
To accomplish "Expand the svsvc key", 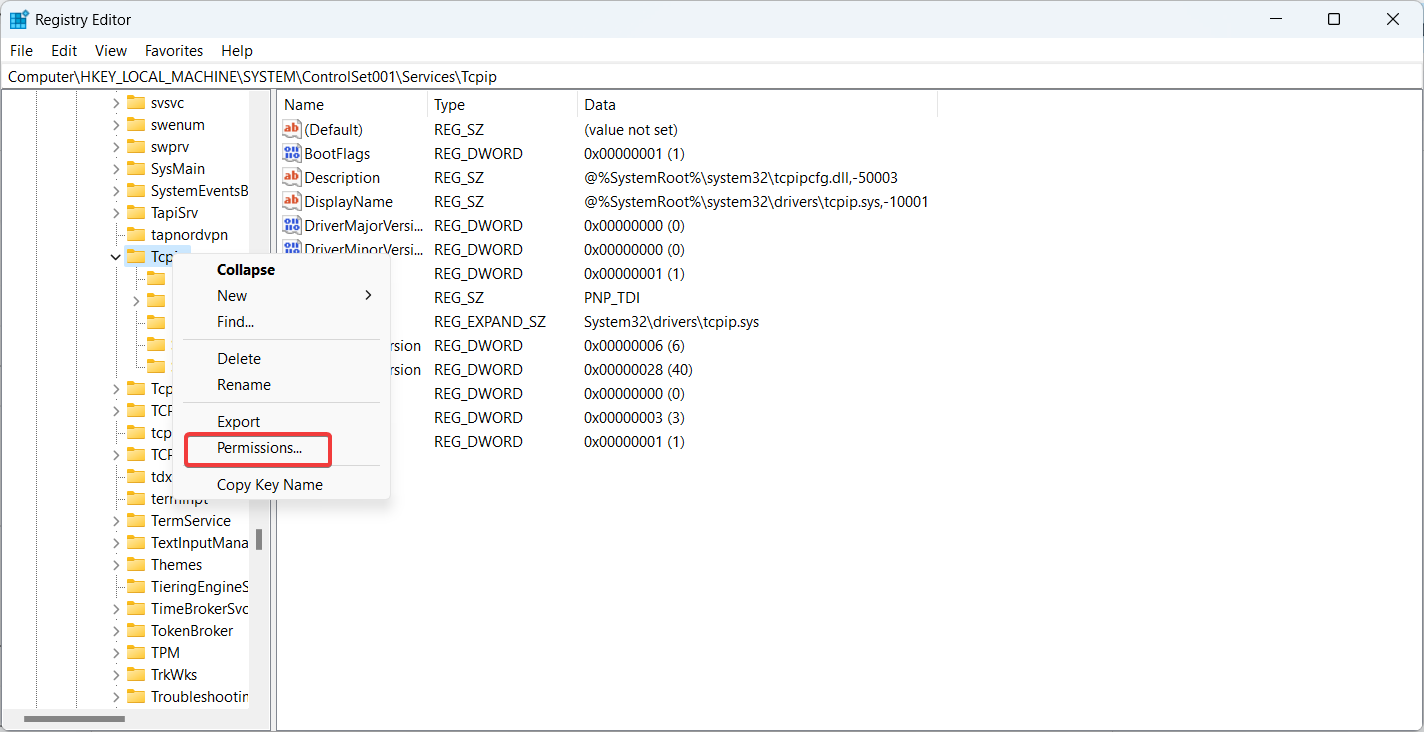I will pyautogui.click(x=115, y=103).
